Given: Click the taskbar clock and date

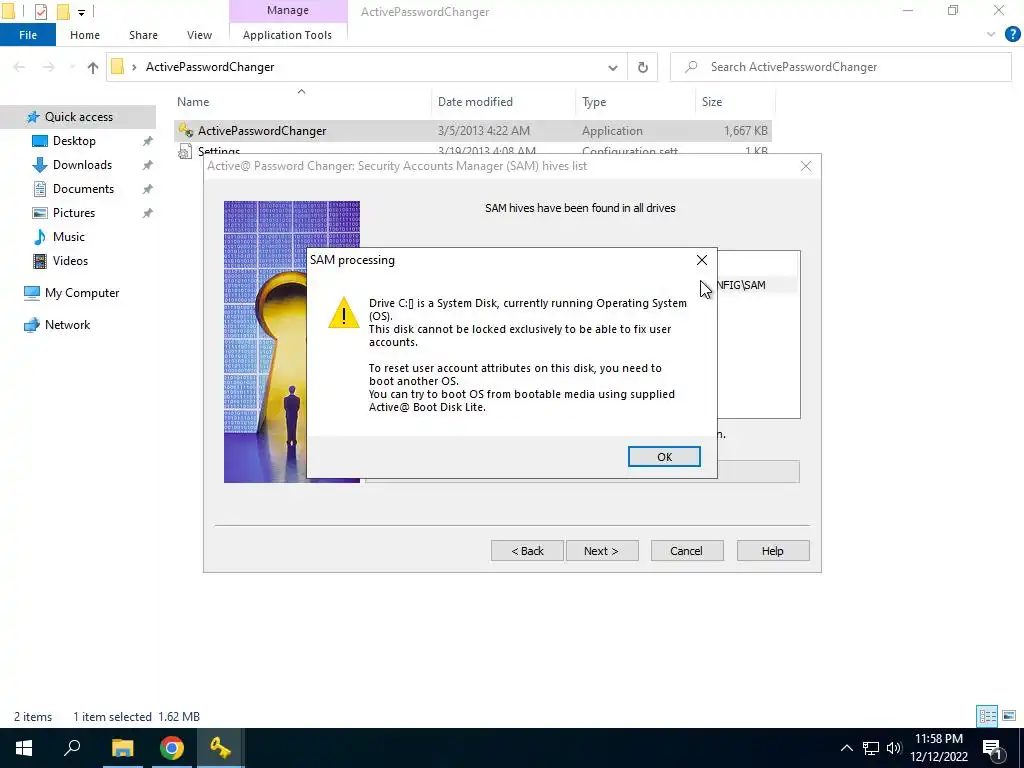Looking at the screenshot, I should click(x=939, y=748).
